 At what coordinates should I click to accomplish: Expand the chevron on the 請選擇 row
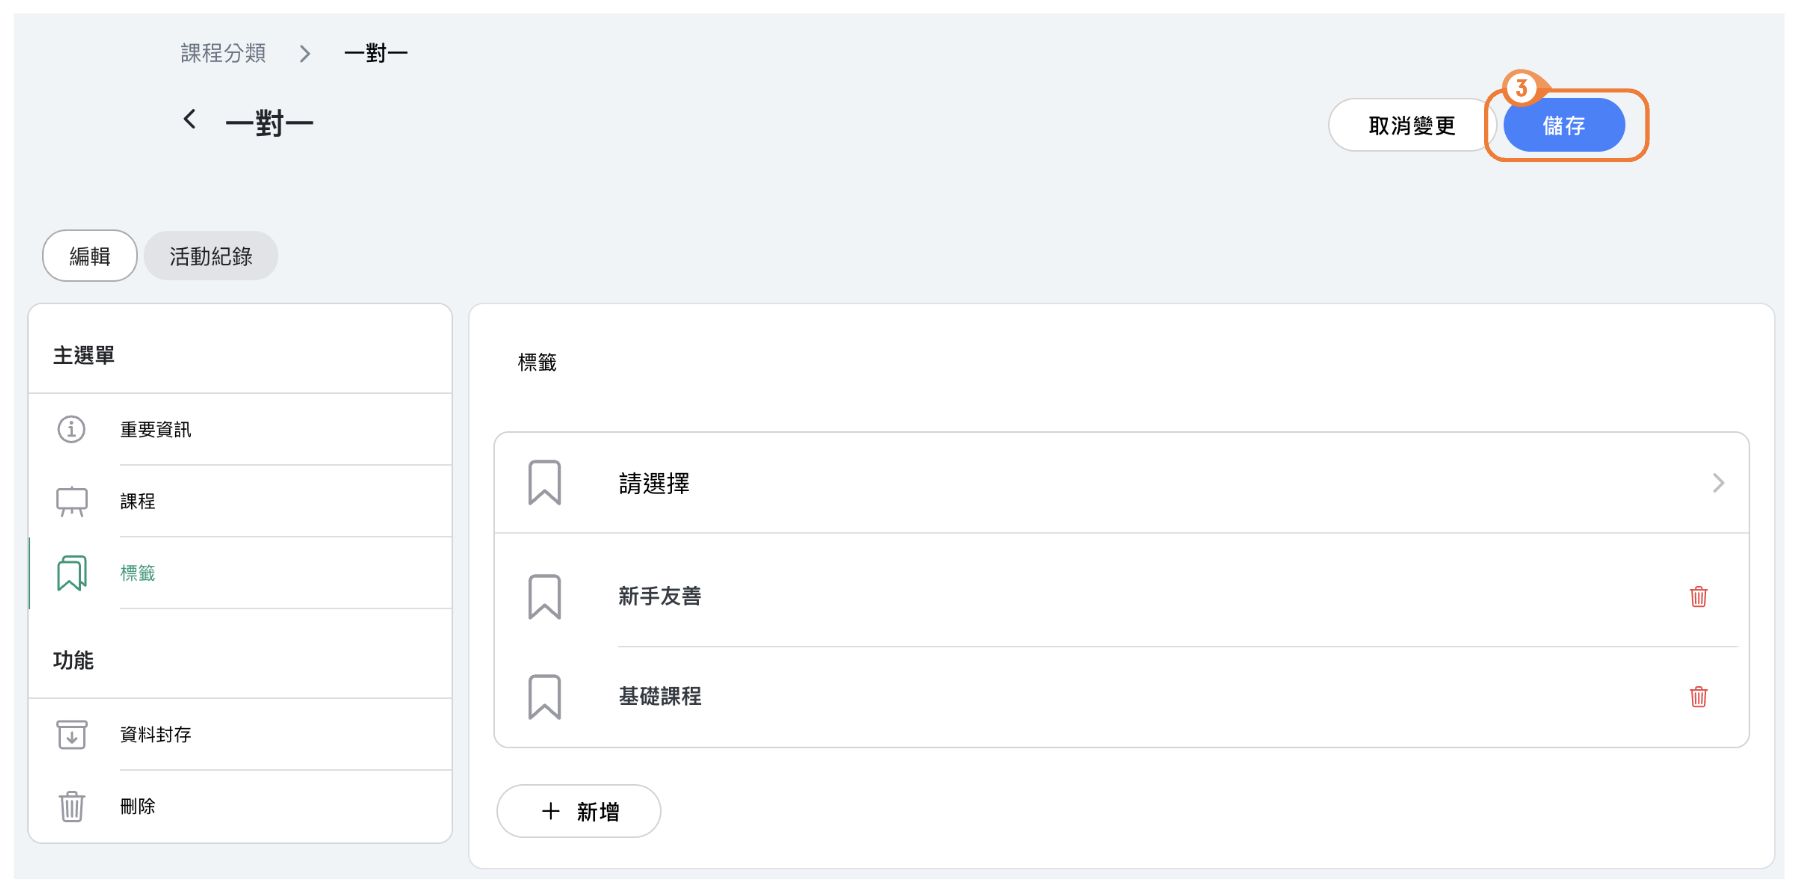click(x=1718, y=484)
